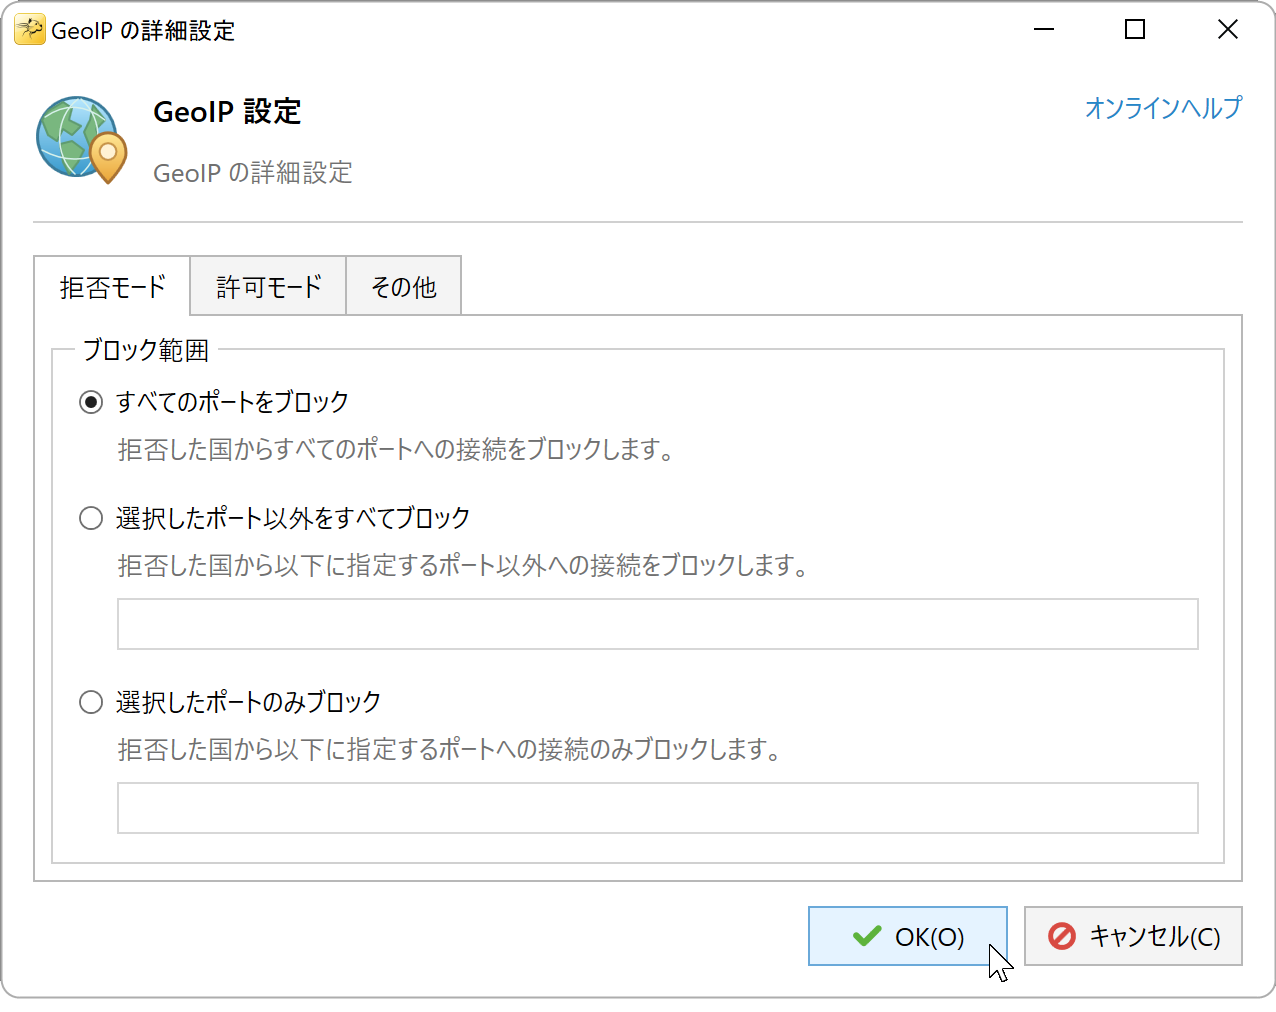Click the description about ポート以外への接続をブロック

coord(464,565)
